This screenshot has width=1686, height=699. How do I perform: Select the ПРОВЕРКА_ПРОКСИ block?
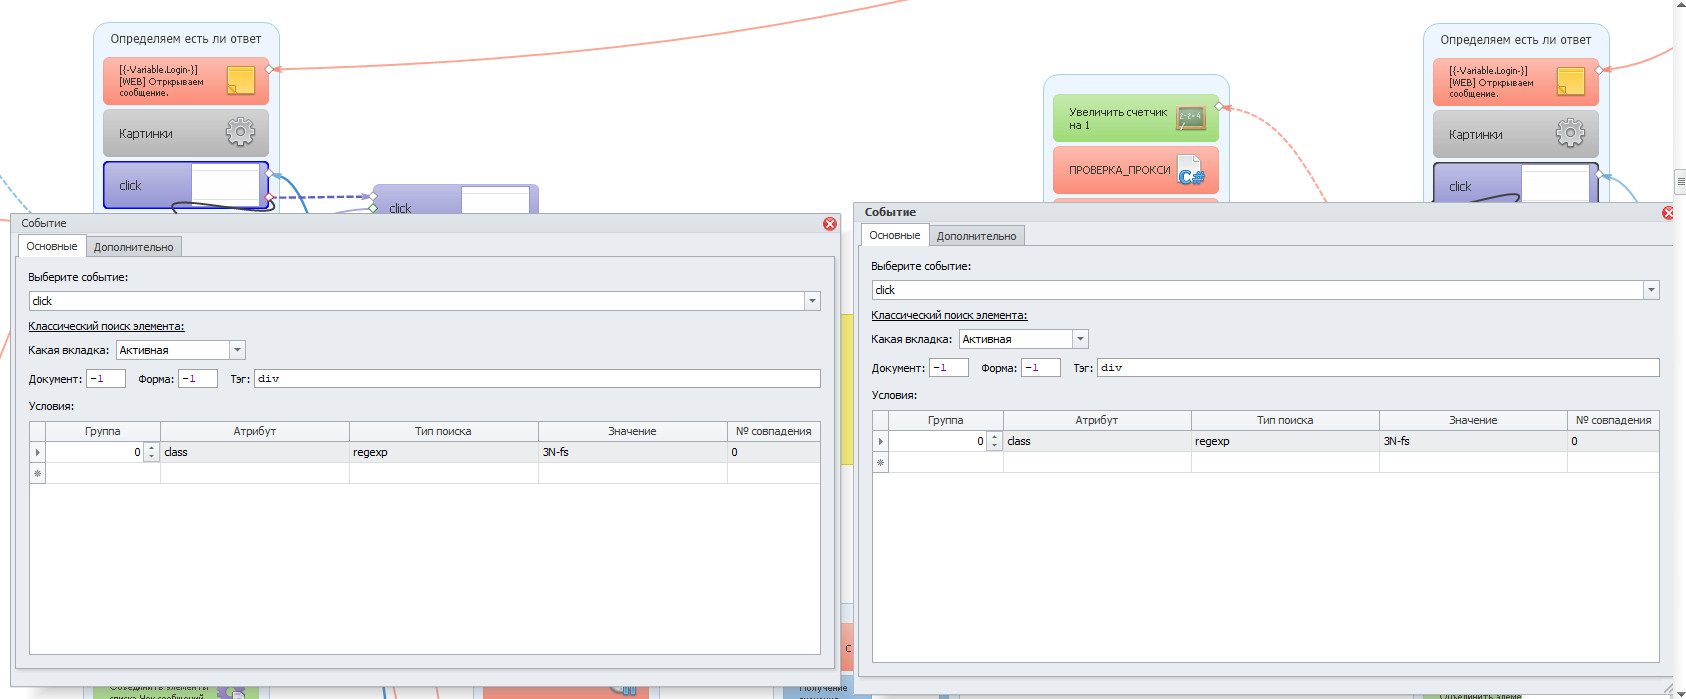[1136, 170]
